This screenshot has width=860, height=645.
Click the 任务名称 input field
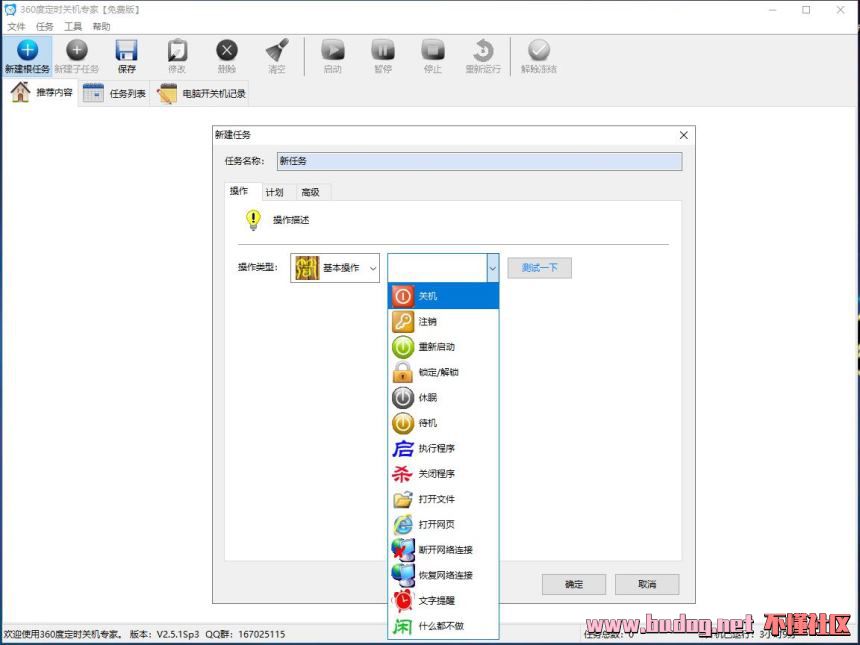pyautogui.click(x=479, y=161)
